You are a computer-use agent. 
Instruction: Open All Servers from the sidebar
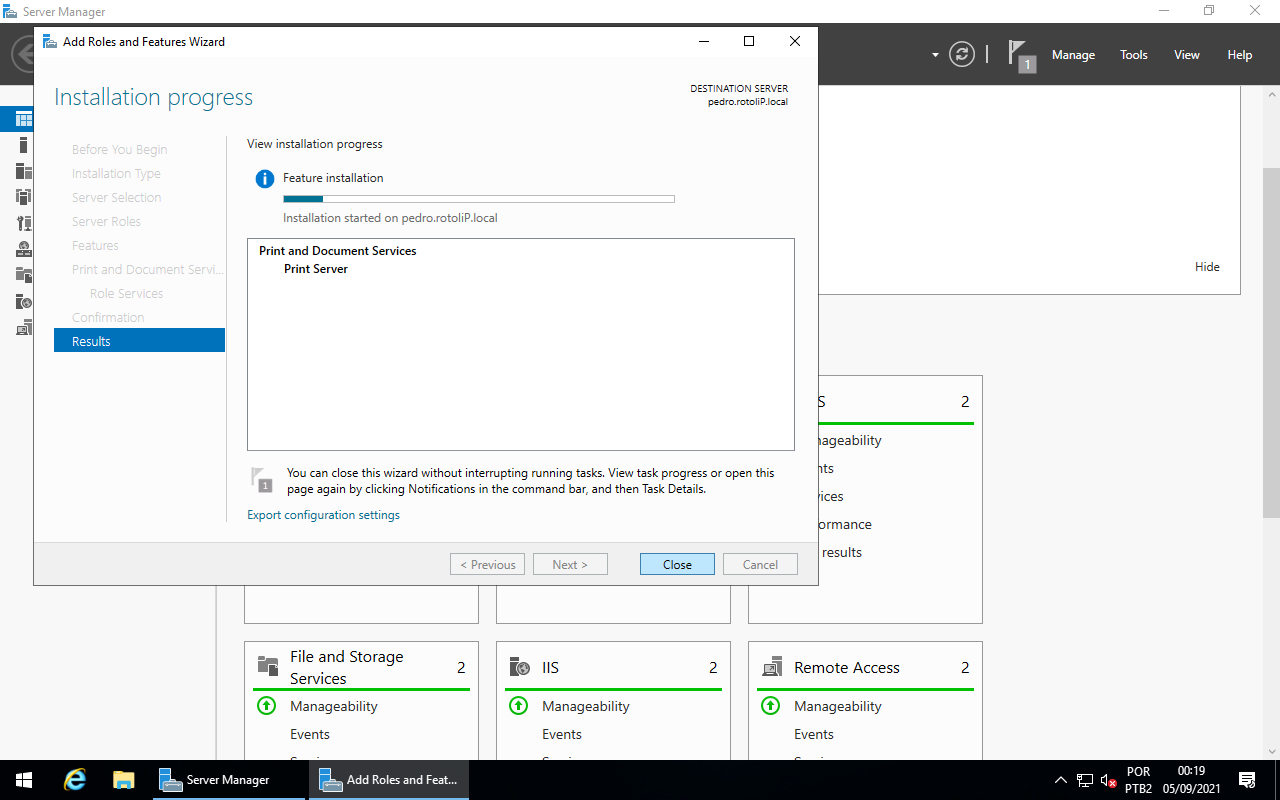[23, 171]
